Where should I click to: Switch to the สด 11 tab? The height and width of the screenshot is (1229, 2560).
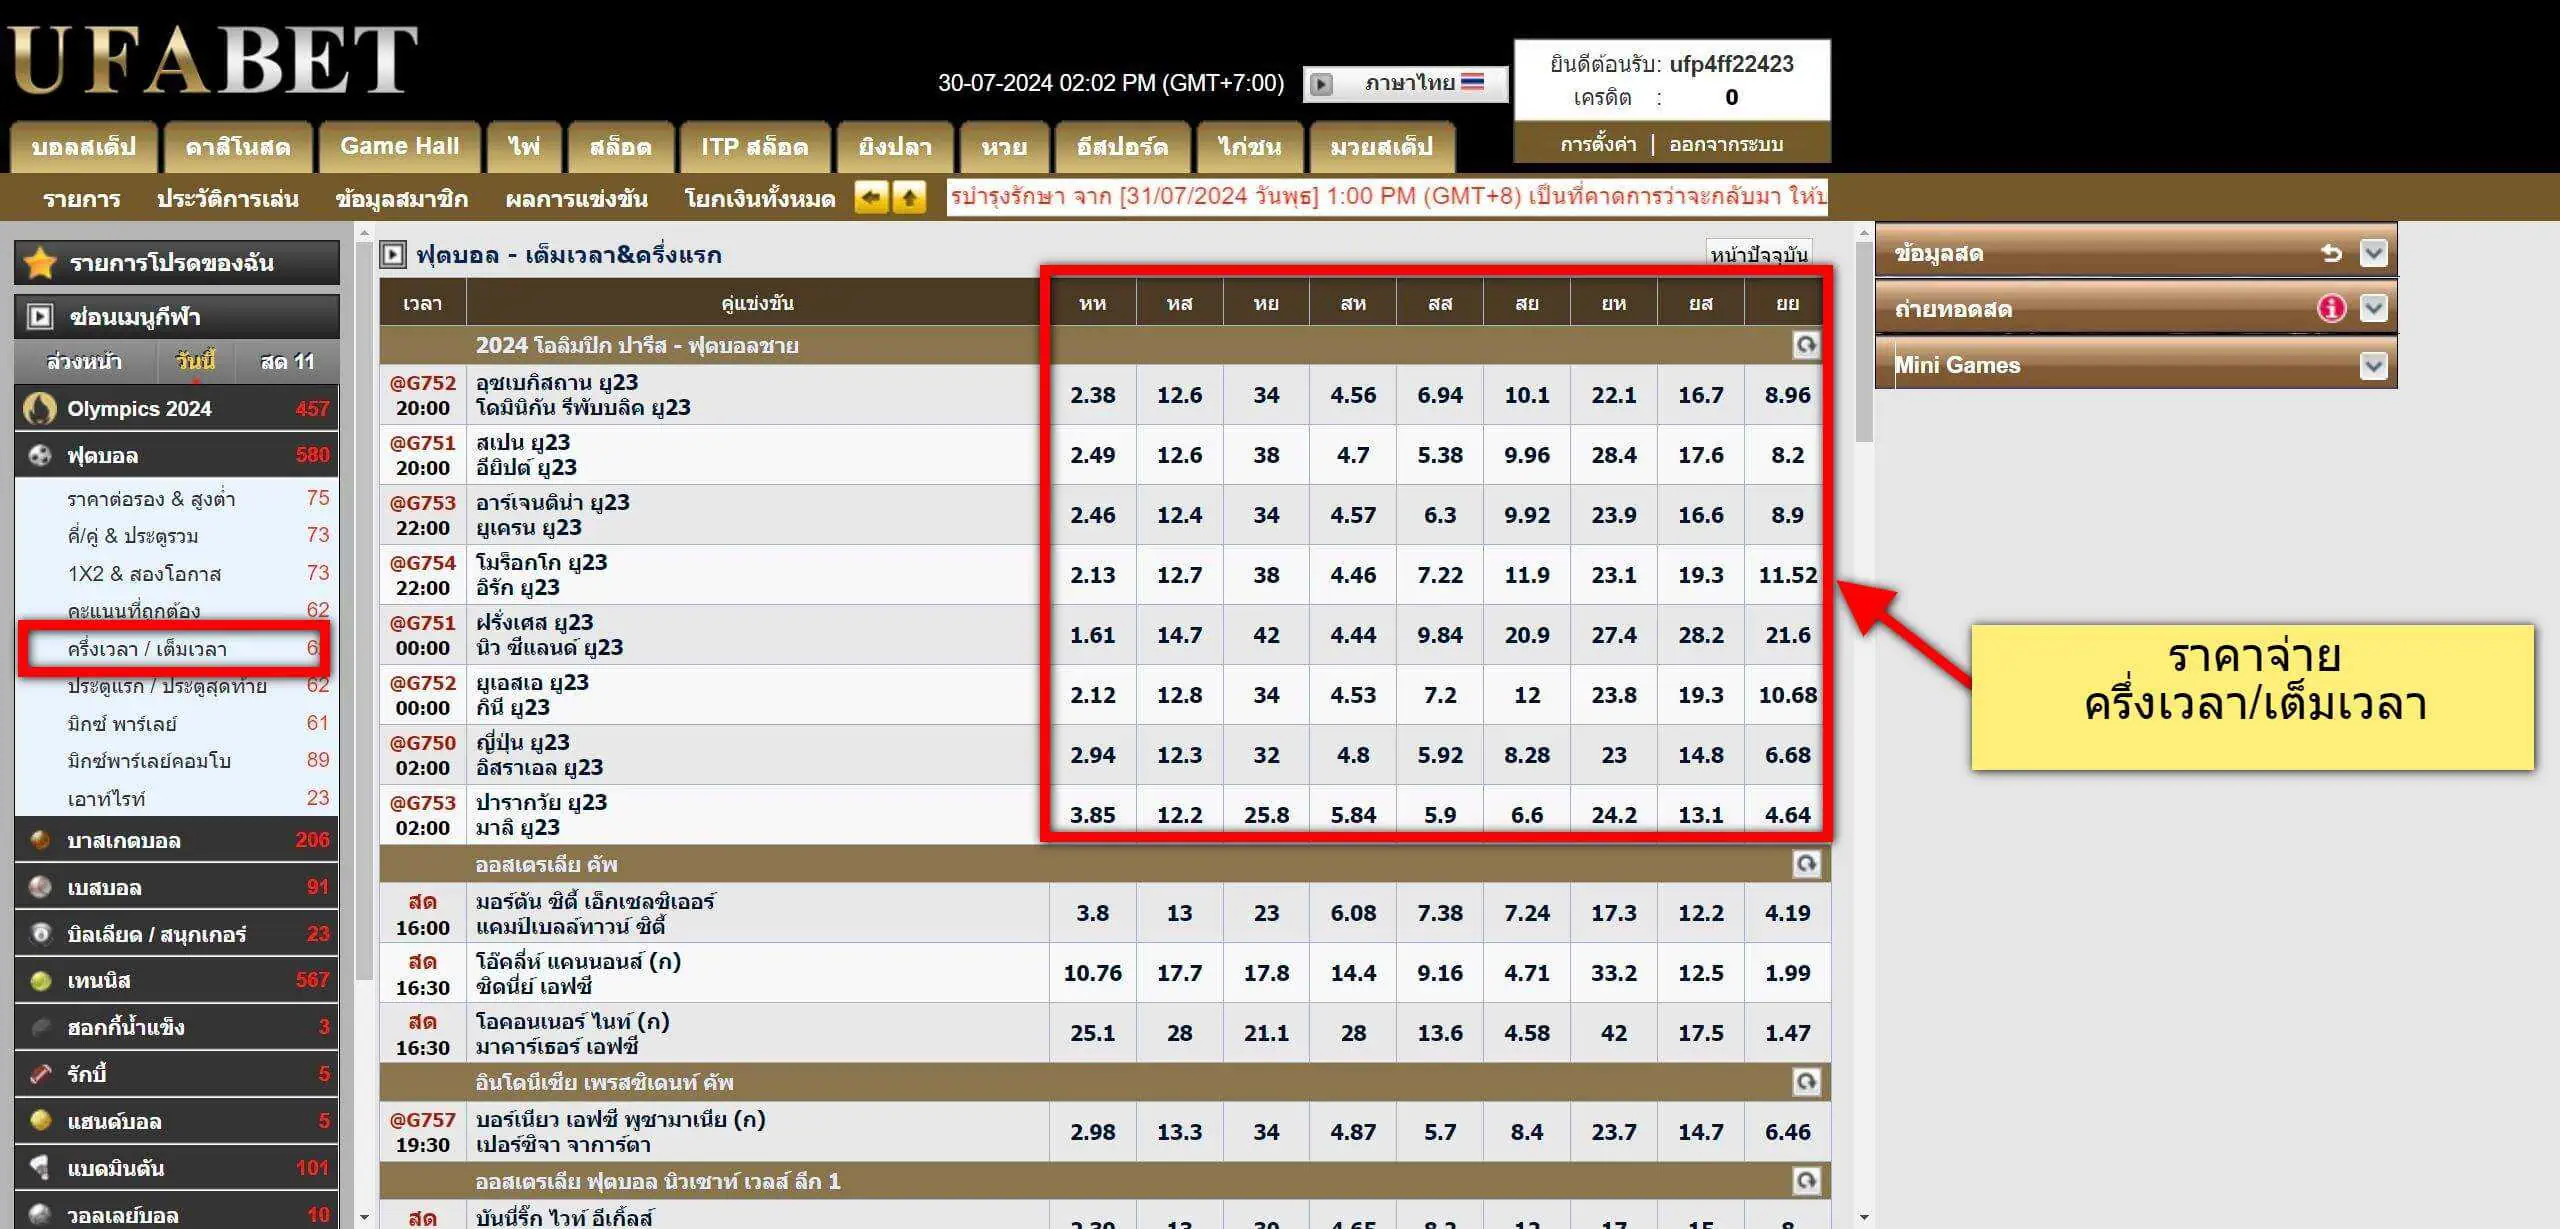pyautogui.click(x=287, y=361)
